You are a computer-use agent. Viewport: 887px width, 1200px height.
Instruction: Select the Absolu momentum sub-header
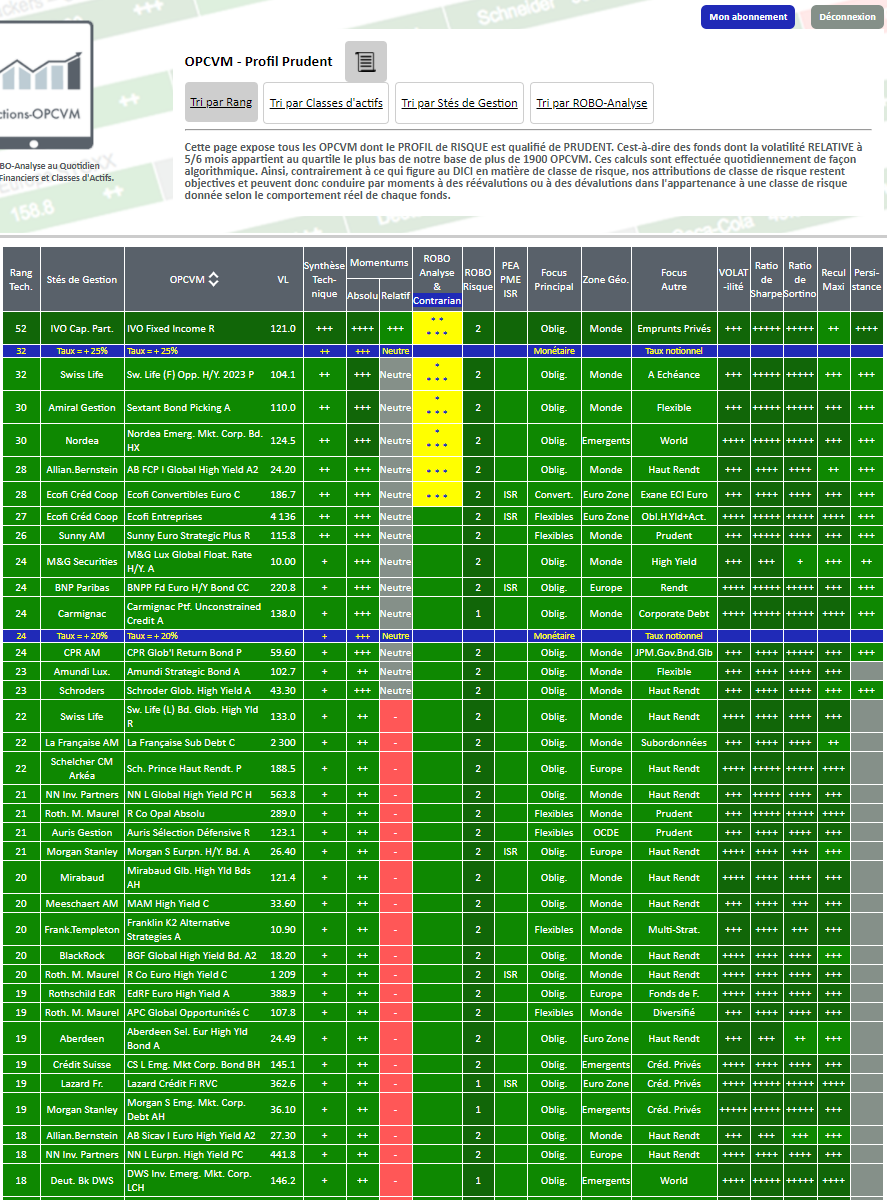coord(362,296)
